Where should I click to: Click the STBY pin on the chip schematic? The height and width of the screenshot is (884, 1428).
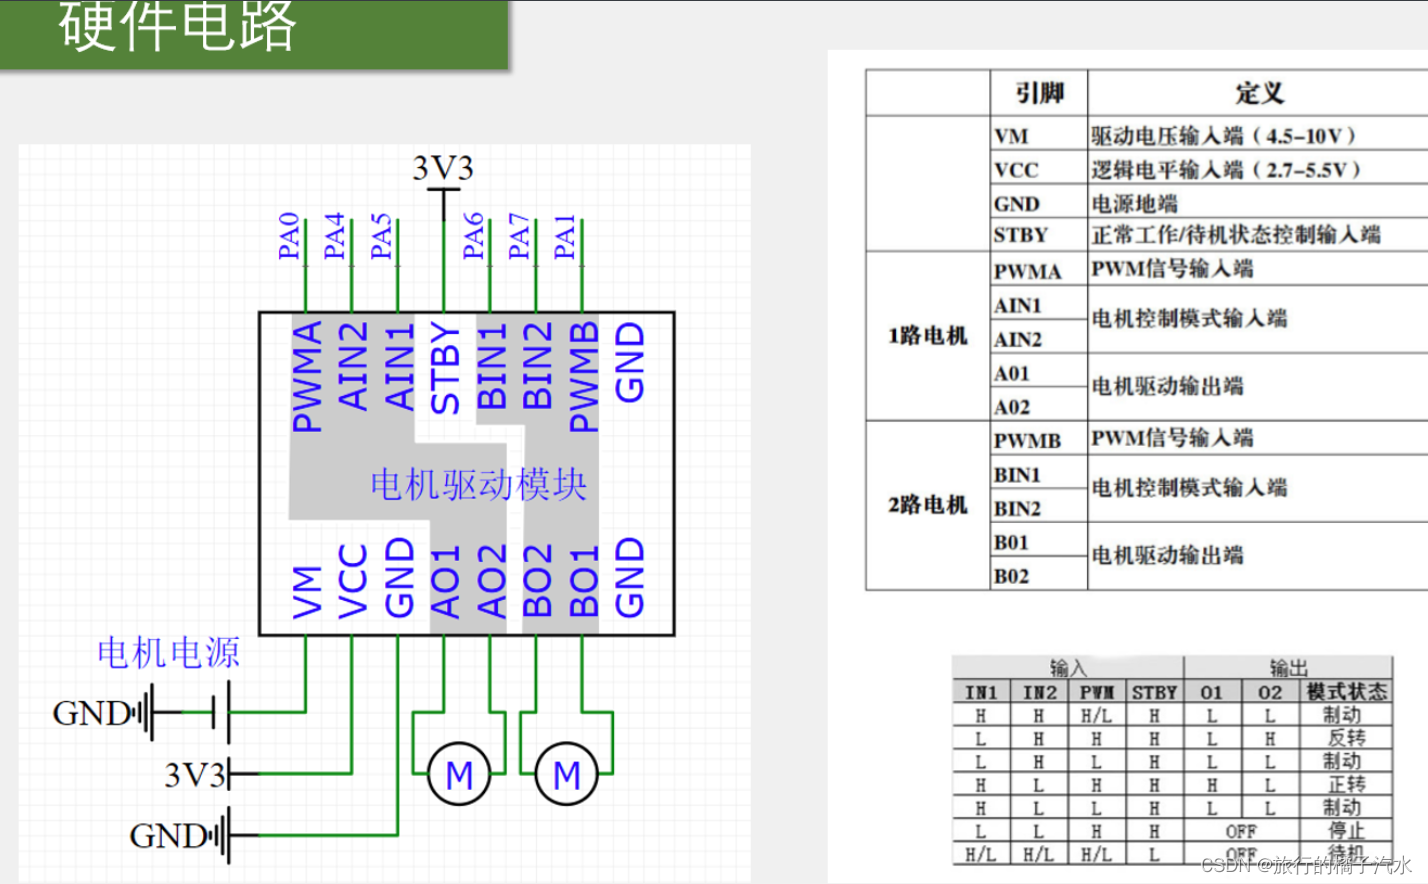click(x=444, y=368)
